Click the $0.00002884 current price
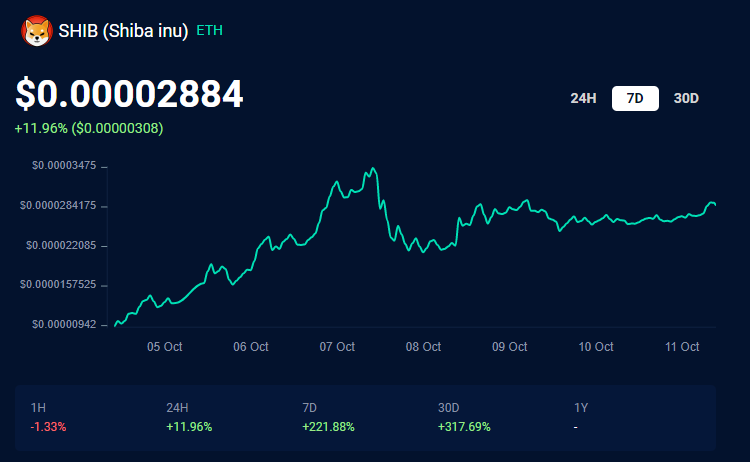Screen dimensions: 750x462 pyautogui.click(x=130, y=94)
